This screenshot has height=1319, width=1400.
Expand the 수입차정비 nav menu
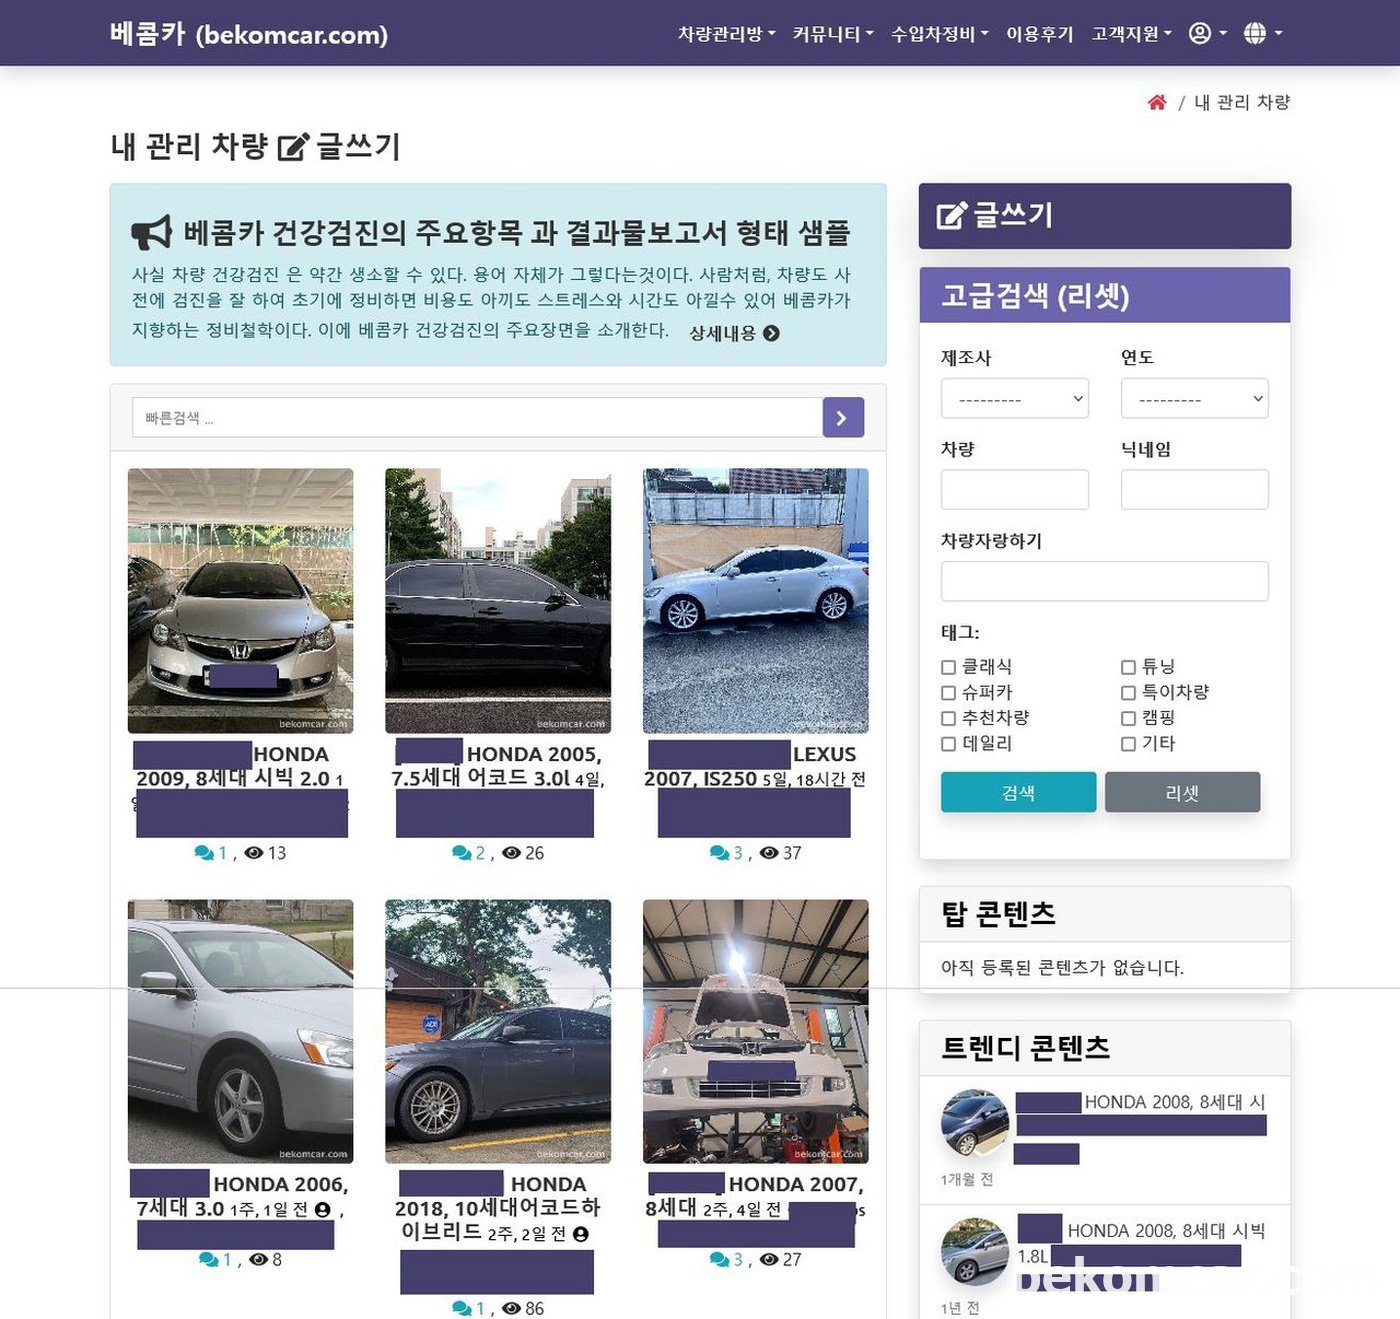[x=939, y=34]
